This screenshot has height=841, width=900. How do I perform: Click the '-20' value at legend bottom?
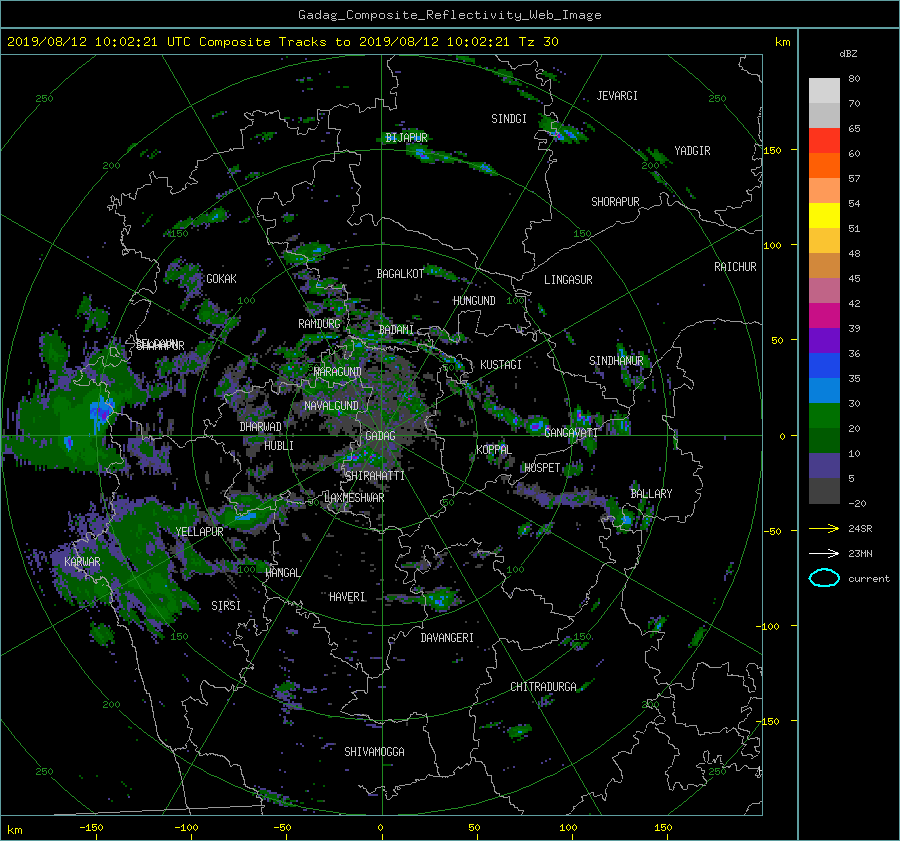coord(857,503)
